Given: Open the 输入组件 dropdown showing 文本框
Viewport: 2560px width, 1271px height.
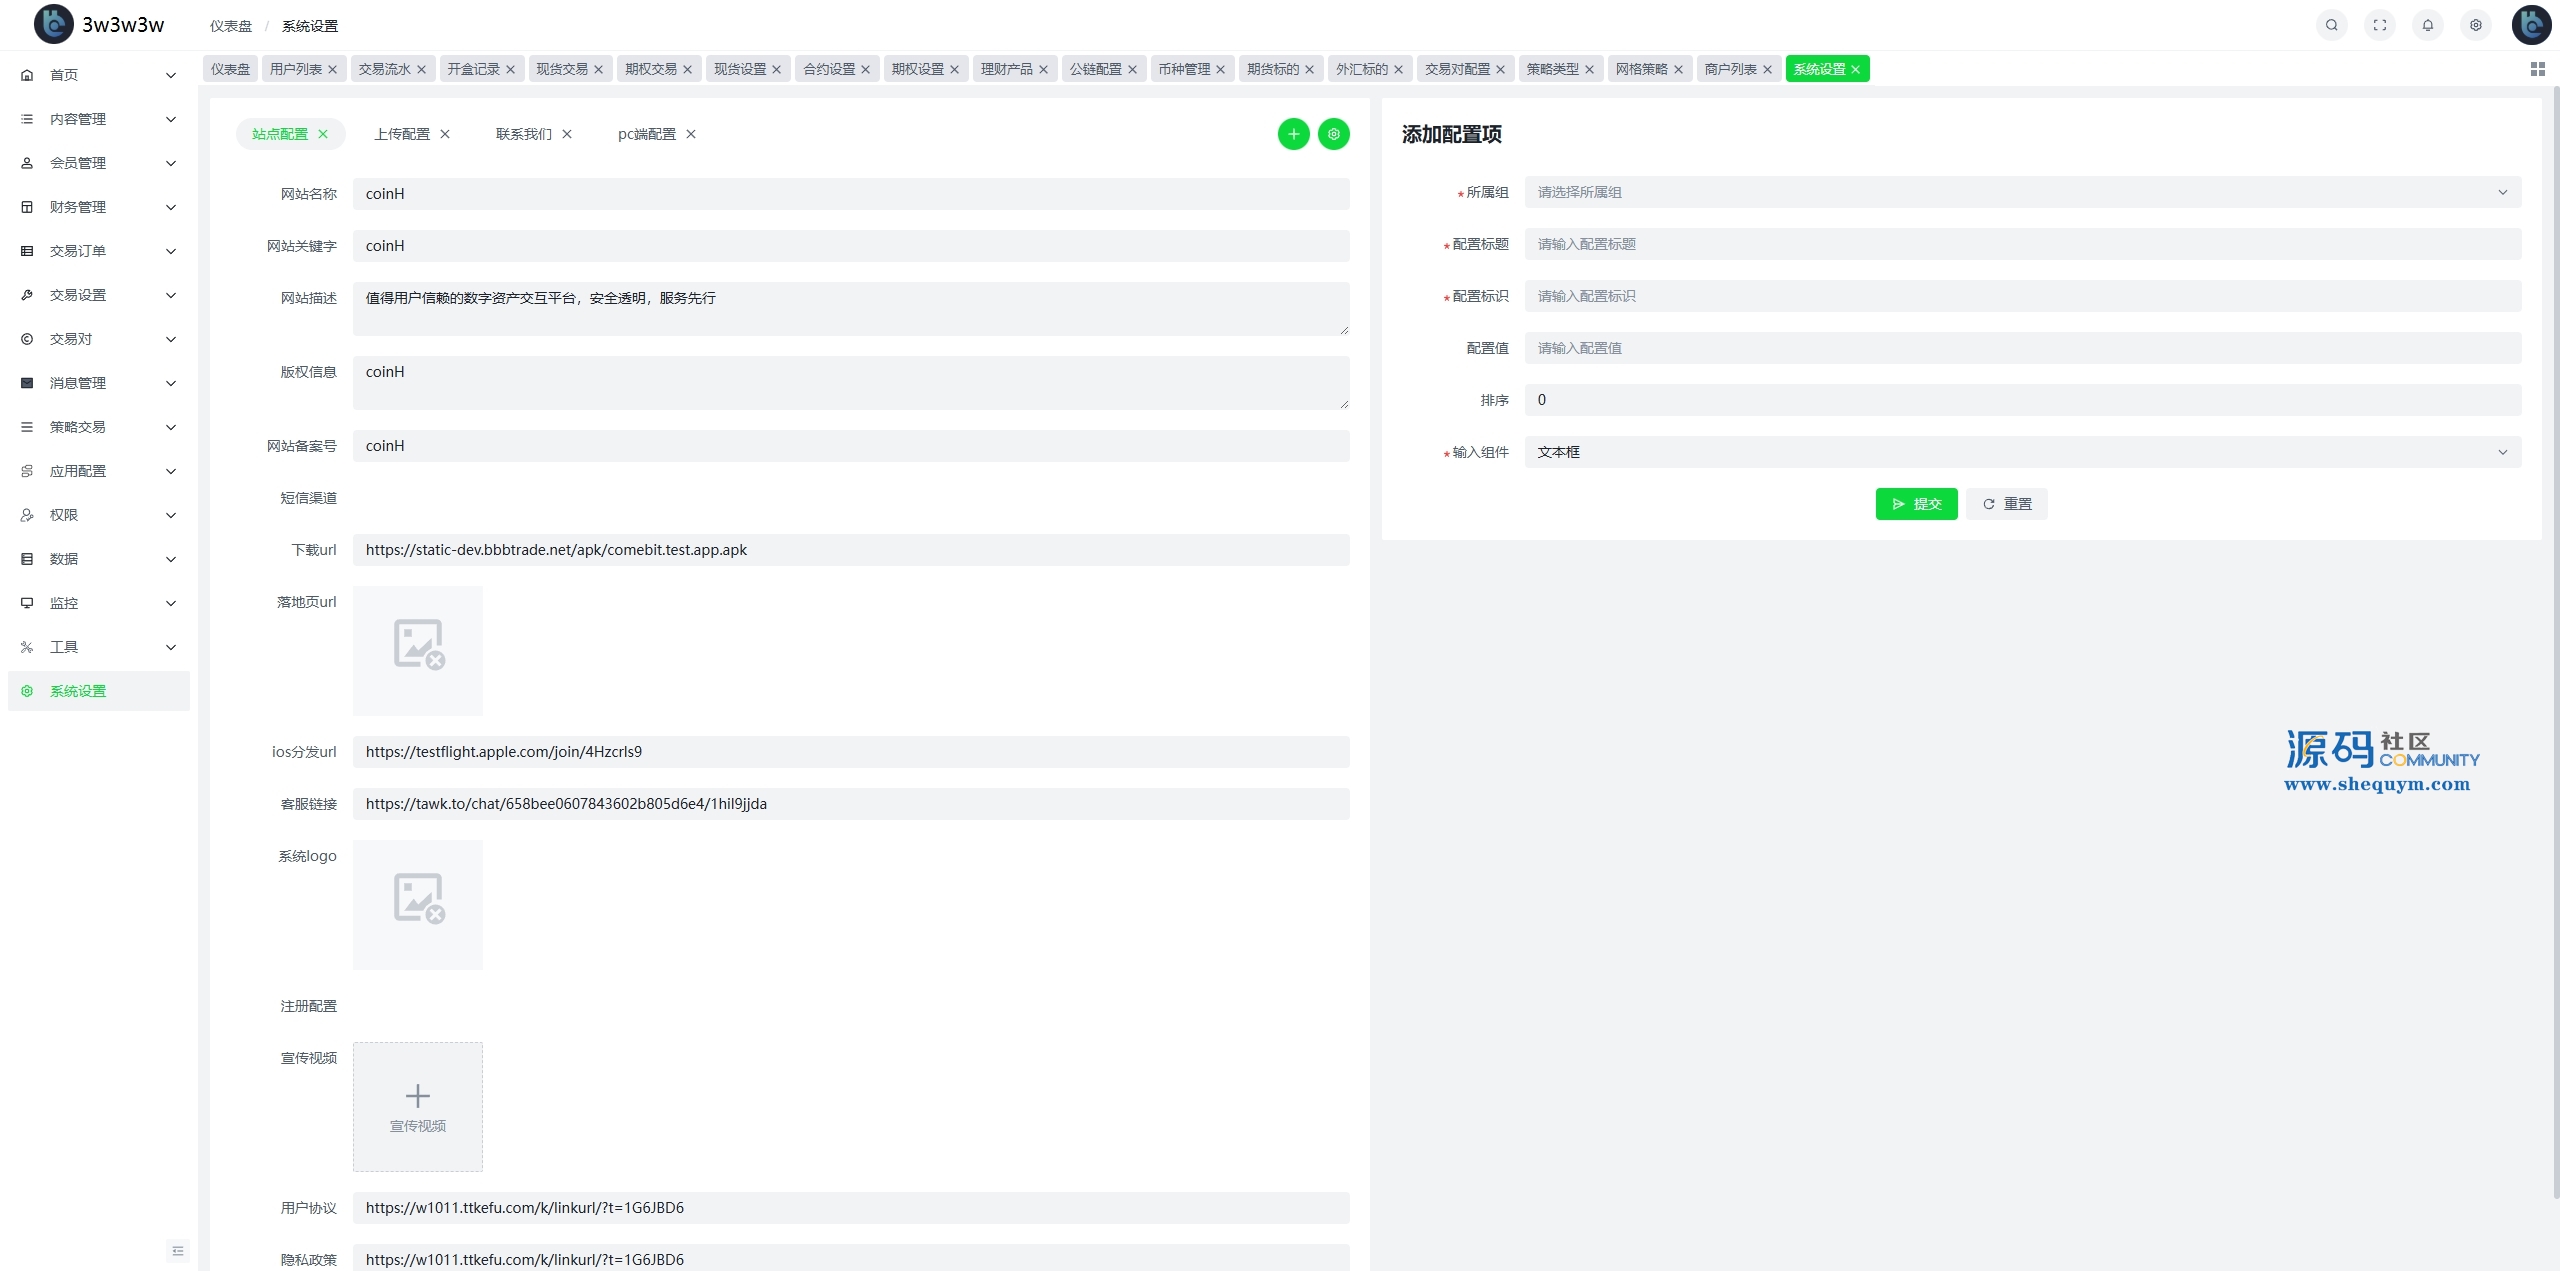Looking at the screenshot, I should coord(2021,452).
